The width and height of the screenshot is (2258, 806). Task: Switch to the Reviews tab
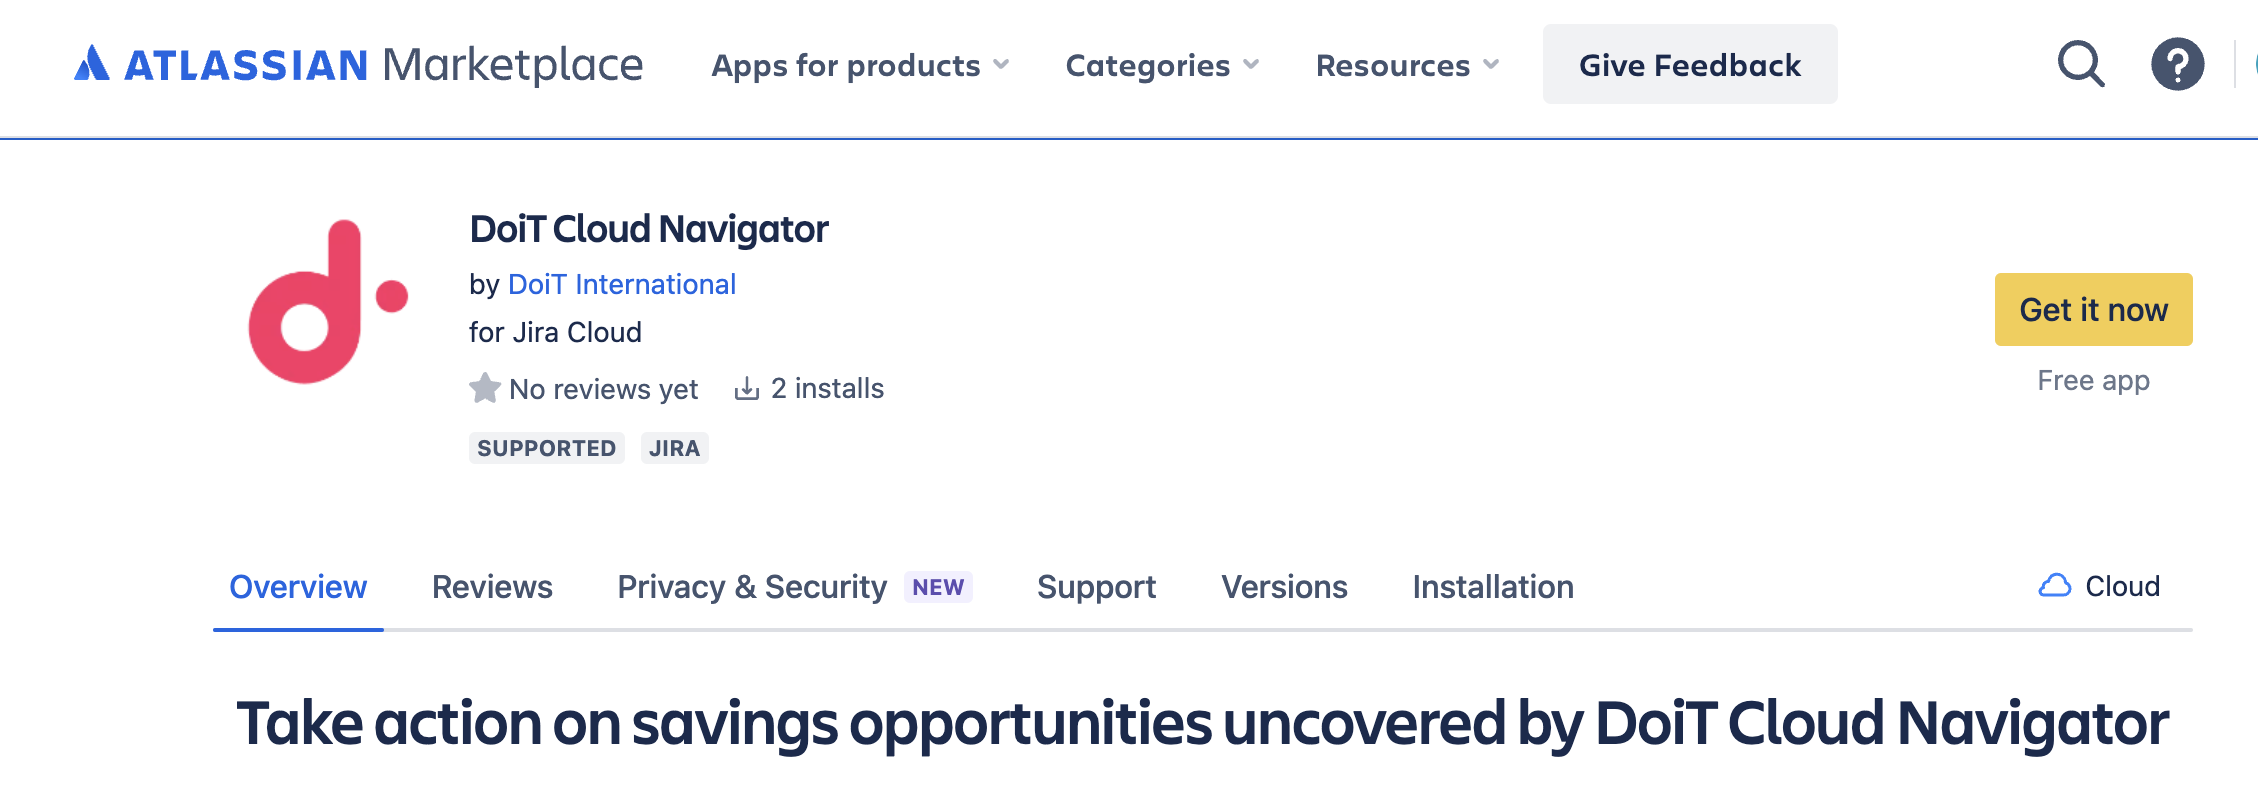[x=492, y=587]
